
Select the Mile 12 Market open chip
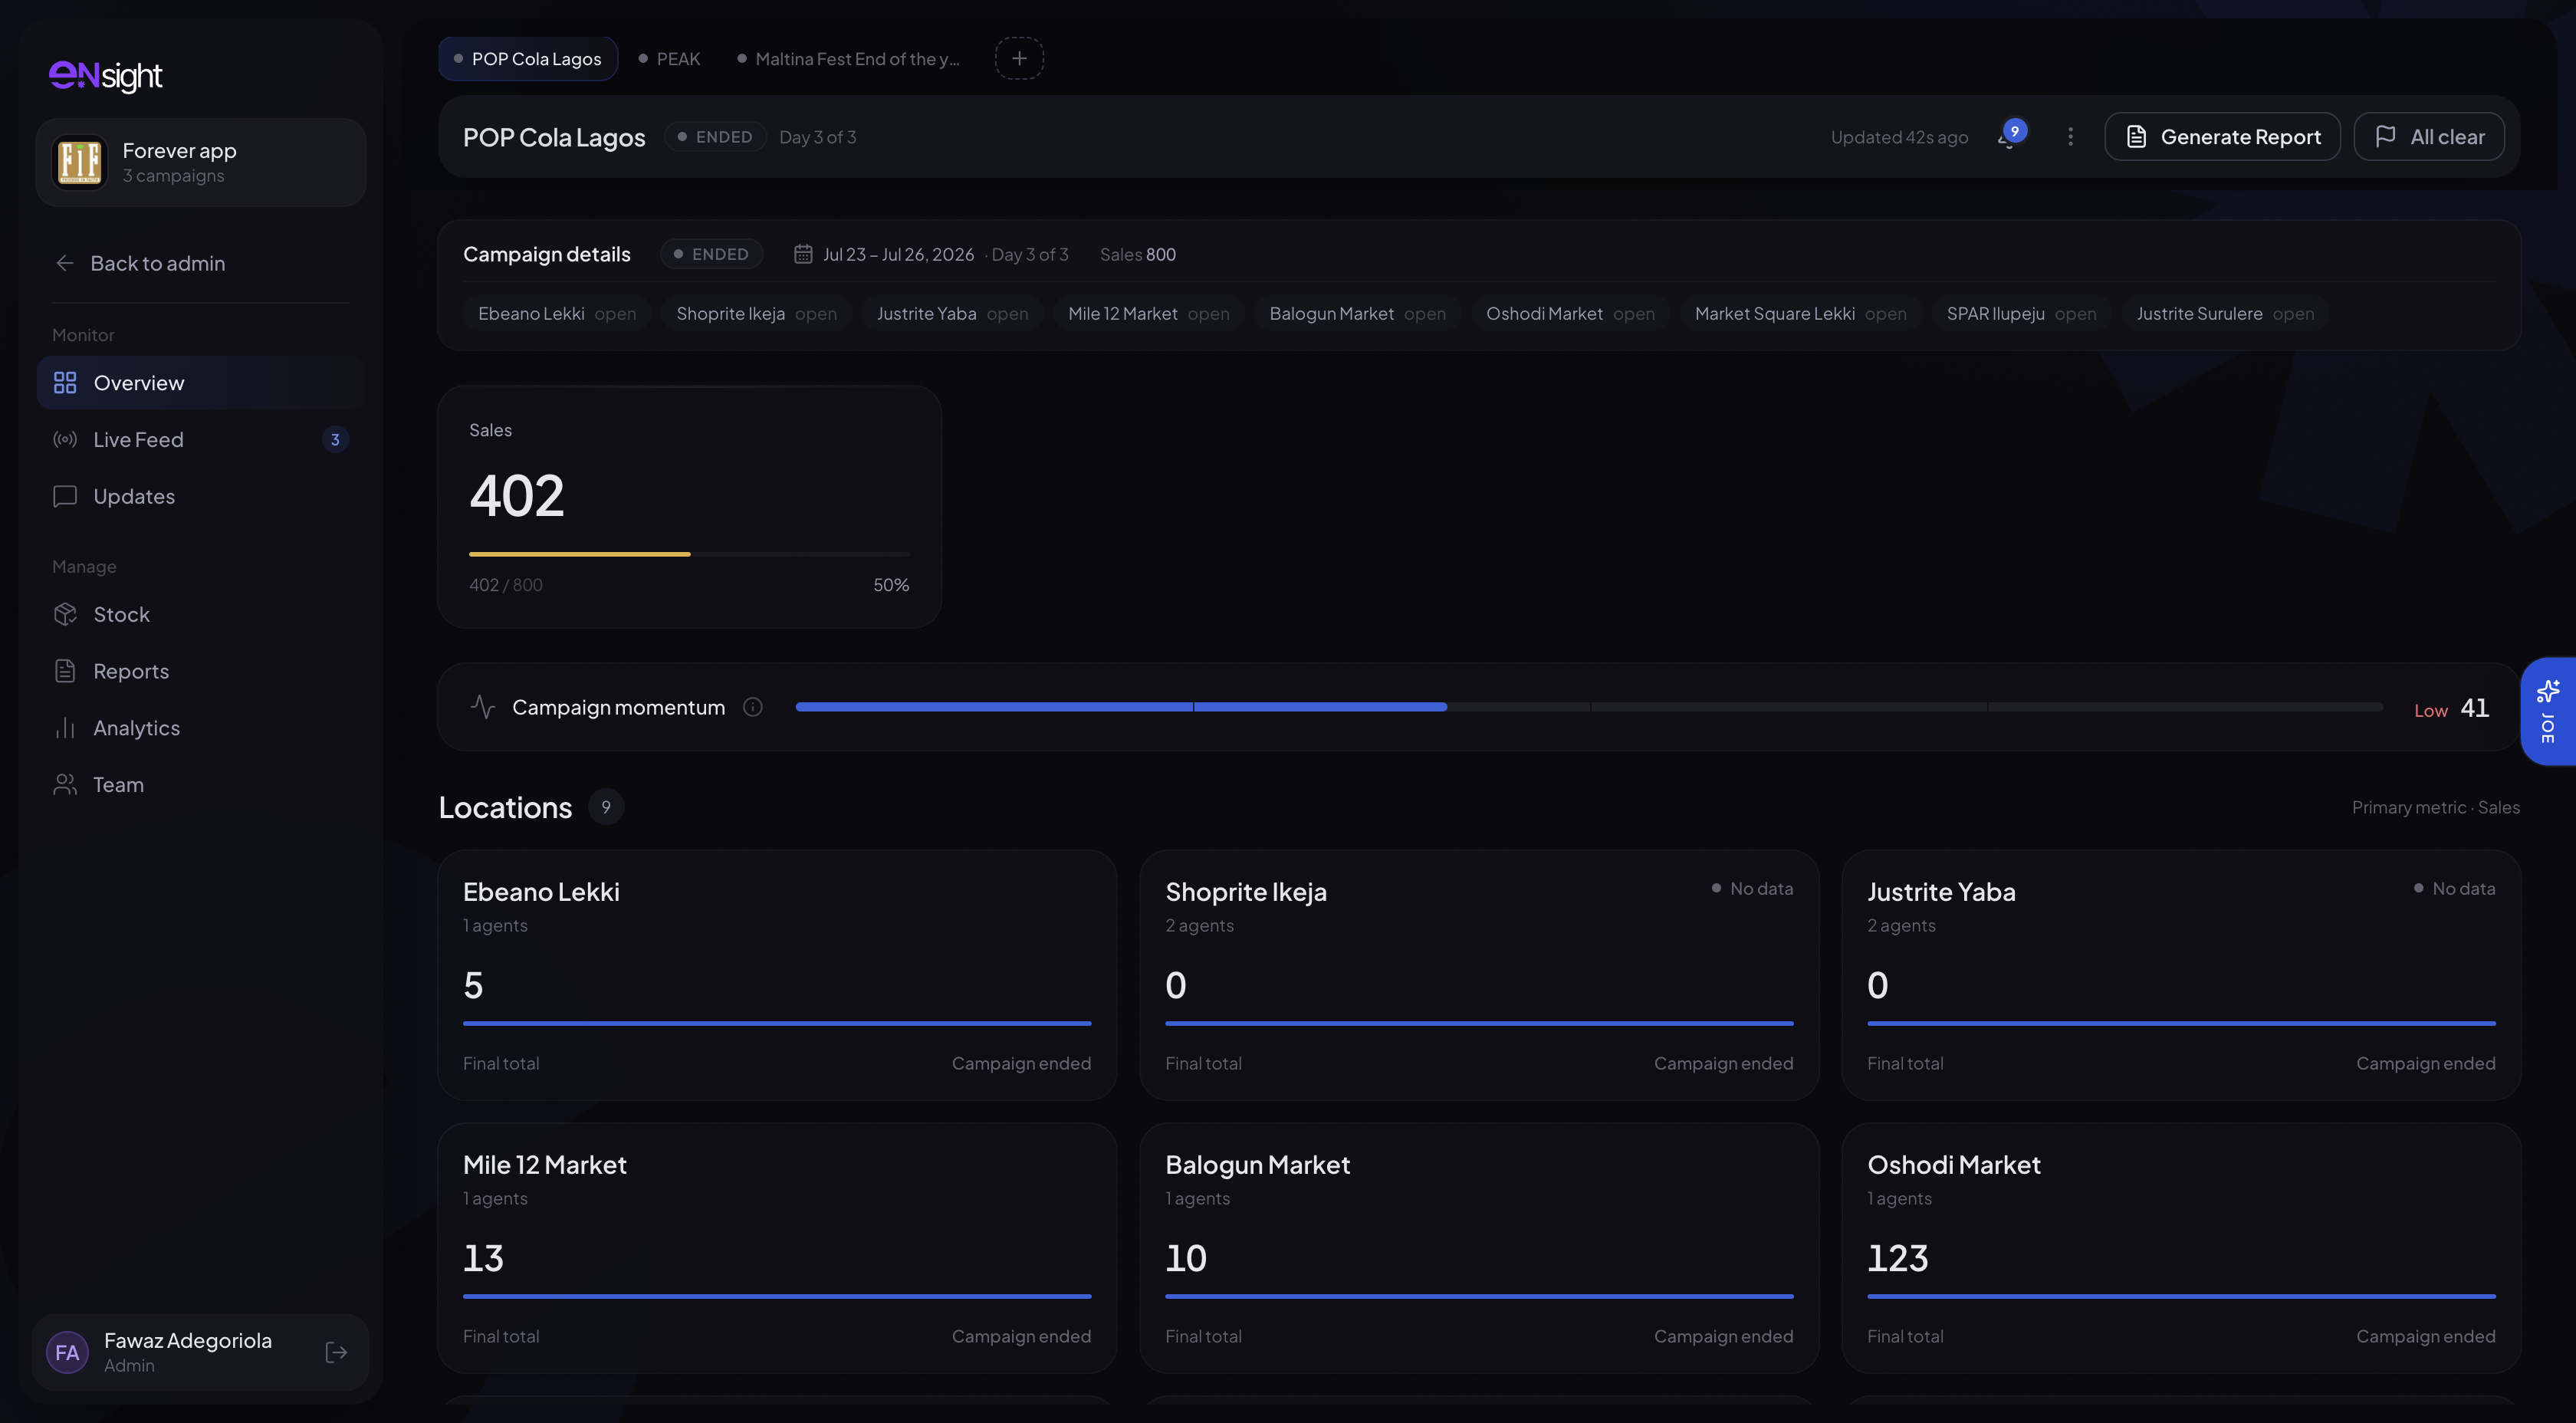[x=1149, y=314]
